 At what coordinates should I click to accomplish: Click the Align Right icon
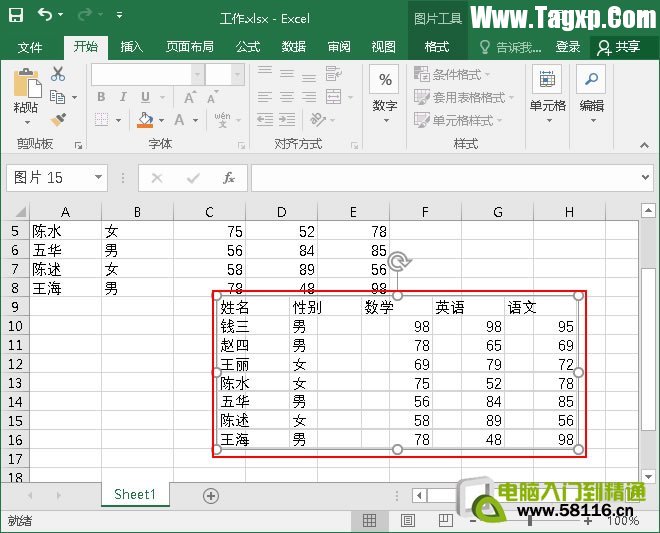tap(309, 97)
